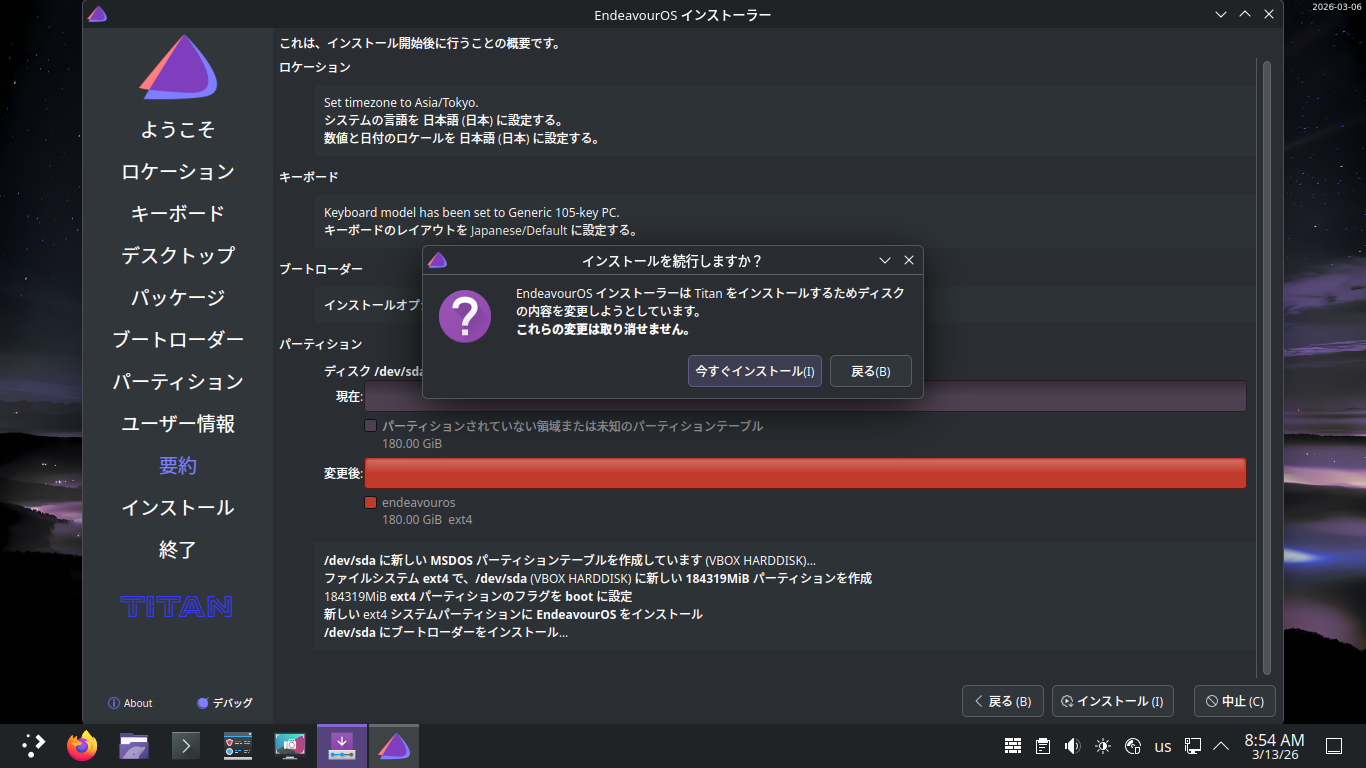Click the ロケーション heading in the summary

[315, 67]
